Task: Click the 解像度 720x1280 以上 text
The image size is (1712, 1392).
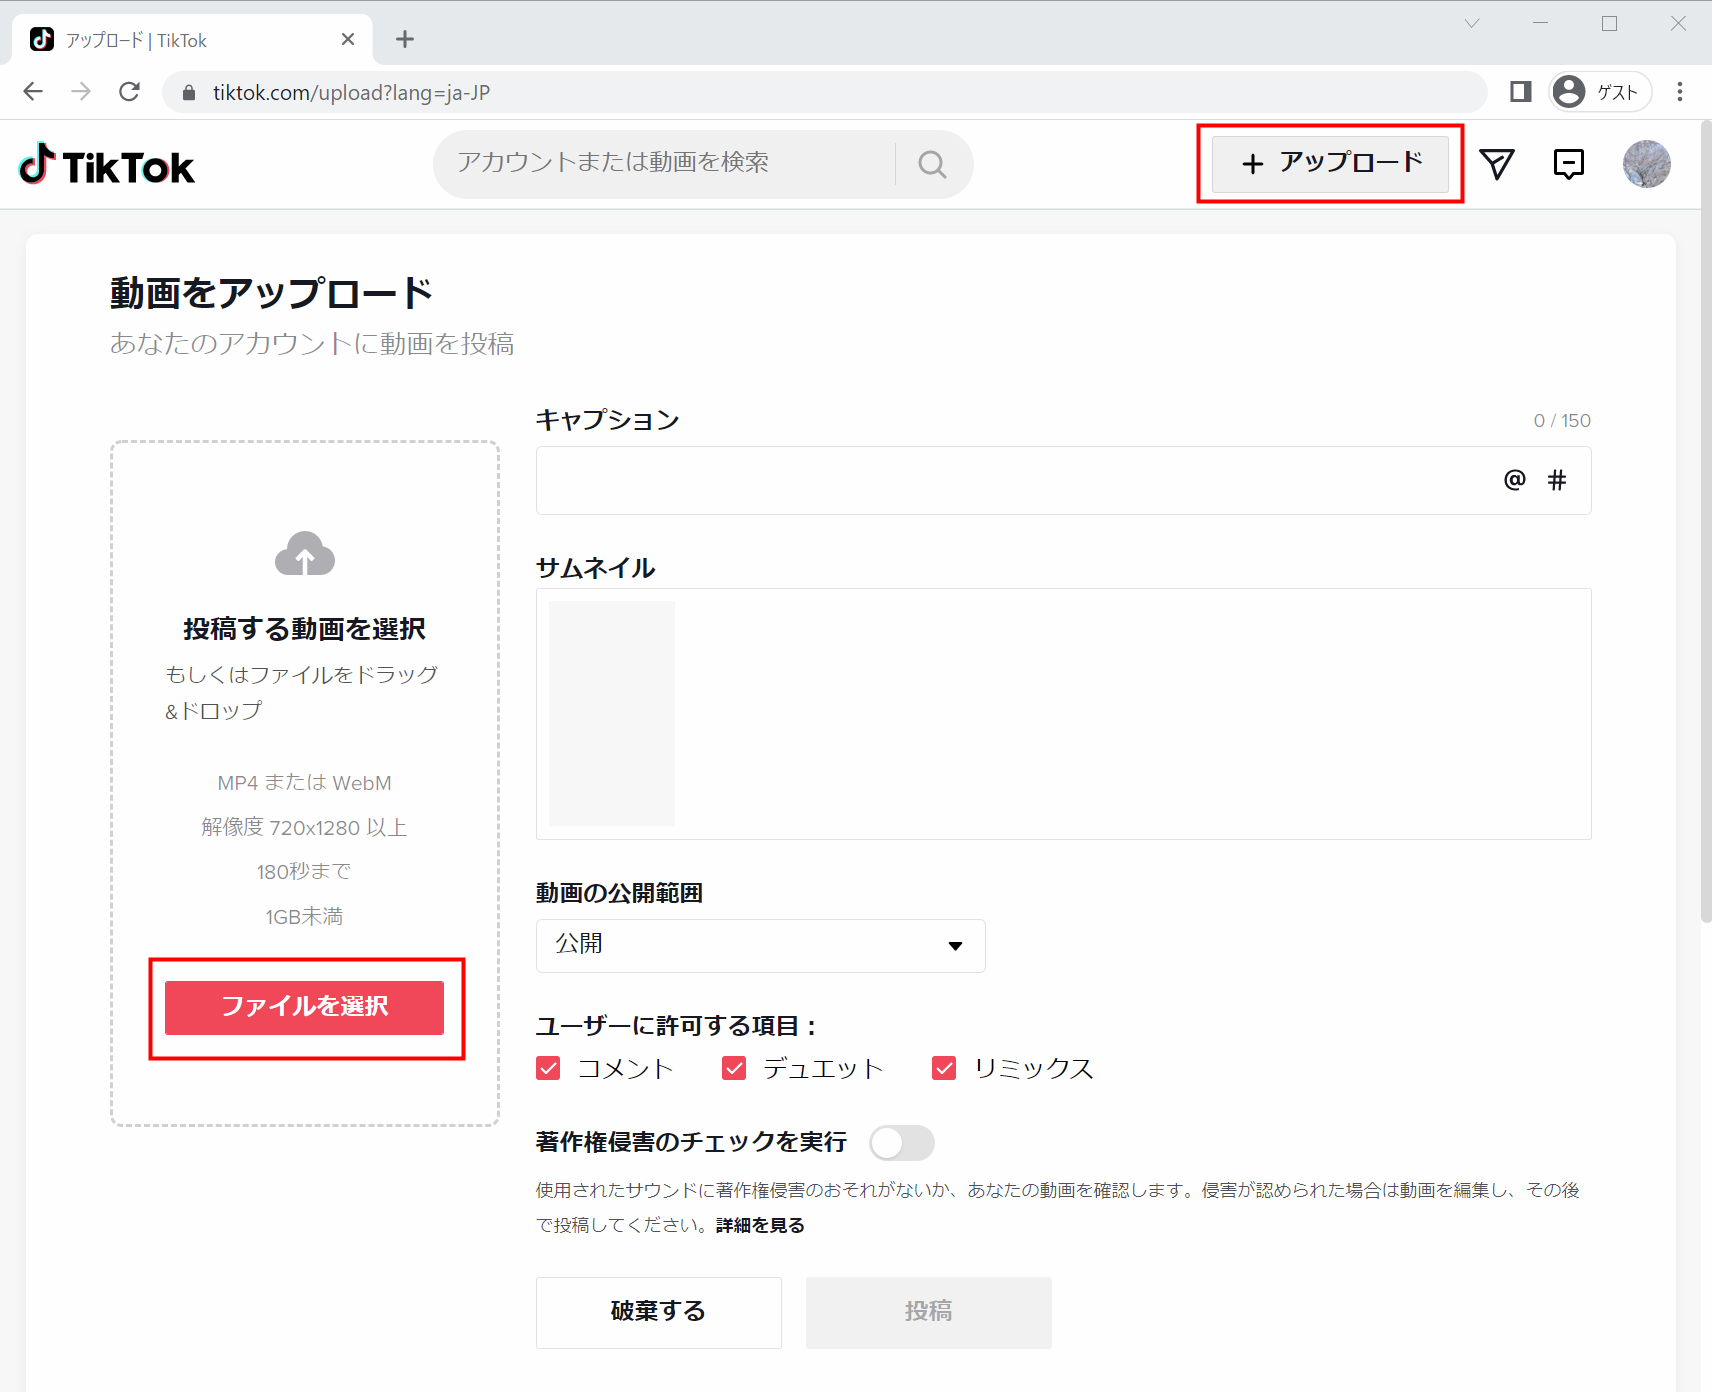Action: 304,827
